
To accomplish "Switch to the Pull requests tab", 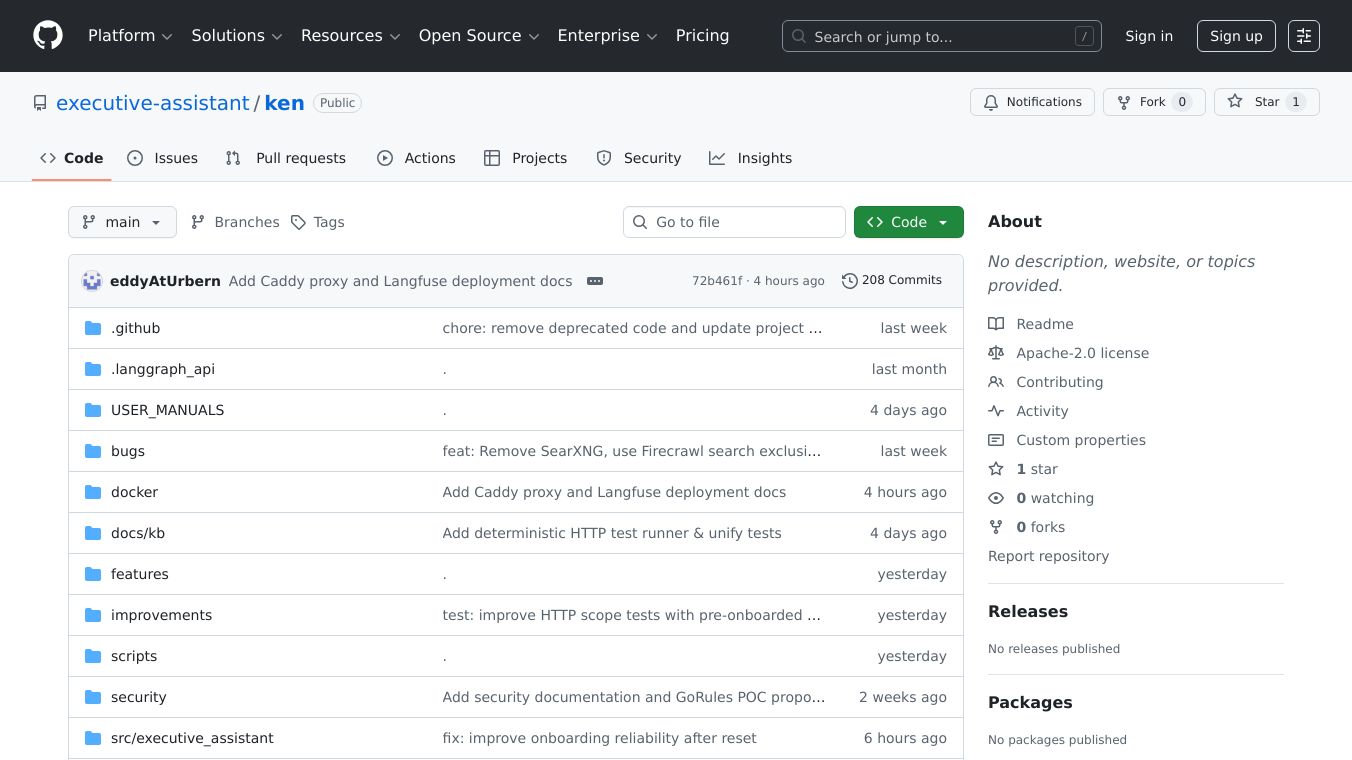I will coord(286,158).
